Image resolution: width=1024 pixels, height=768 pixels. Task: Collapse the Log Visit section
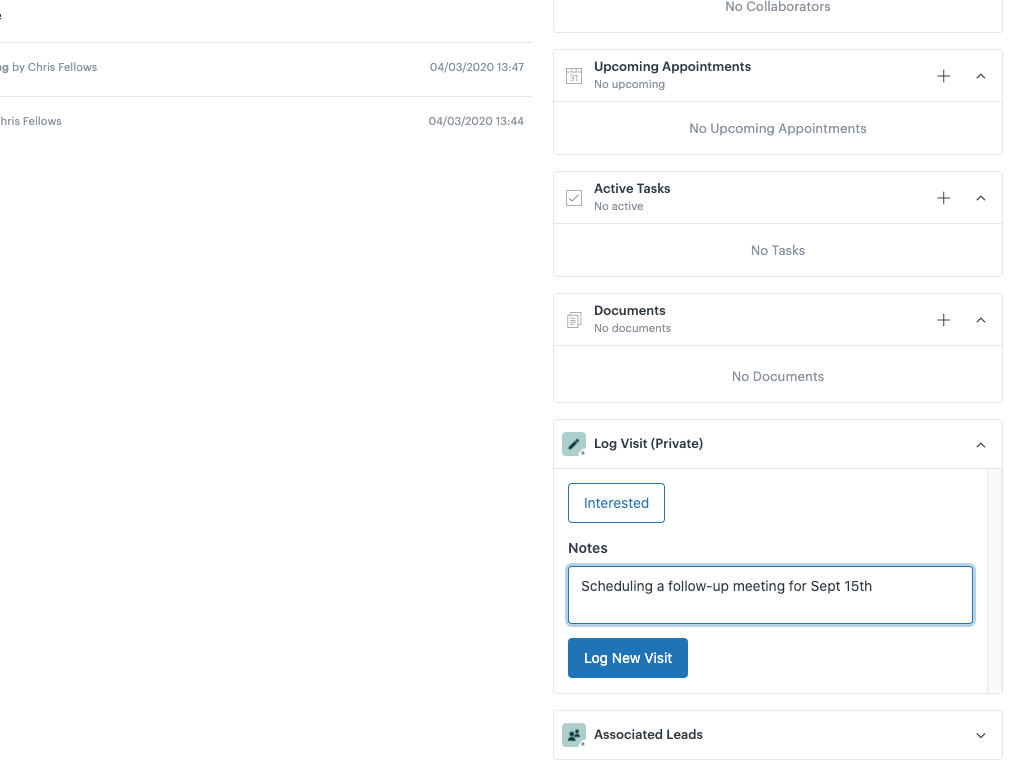pyautogui.click(x=981, y=444)
